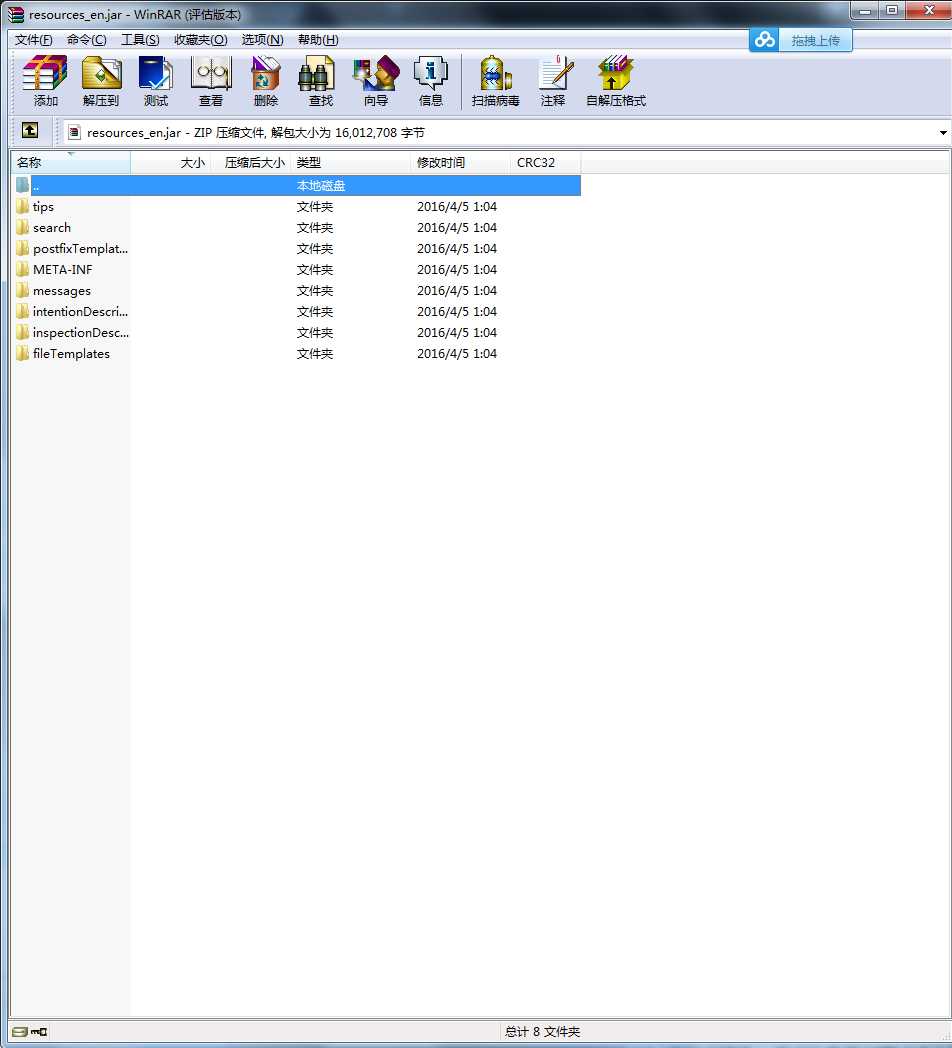Go up one level with arrow button

pos(29,130)
